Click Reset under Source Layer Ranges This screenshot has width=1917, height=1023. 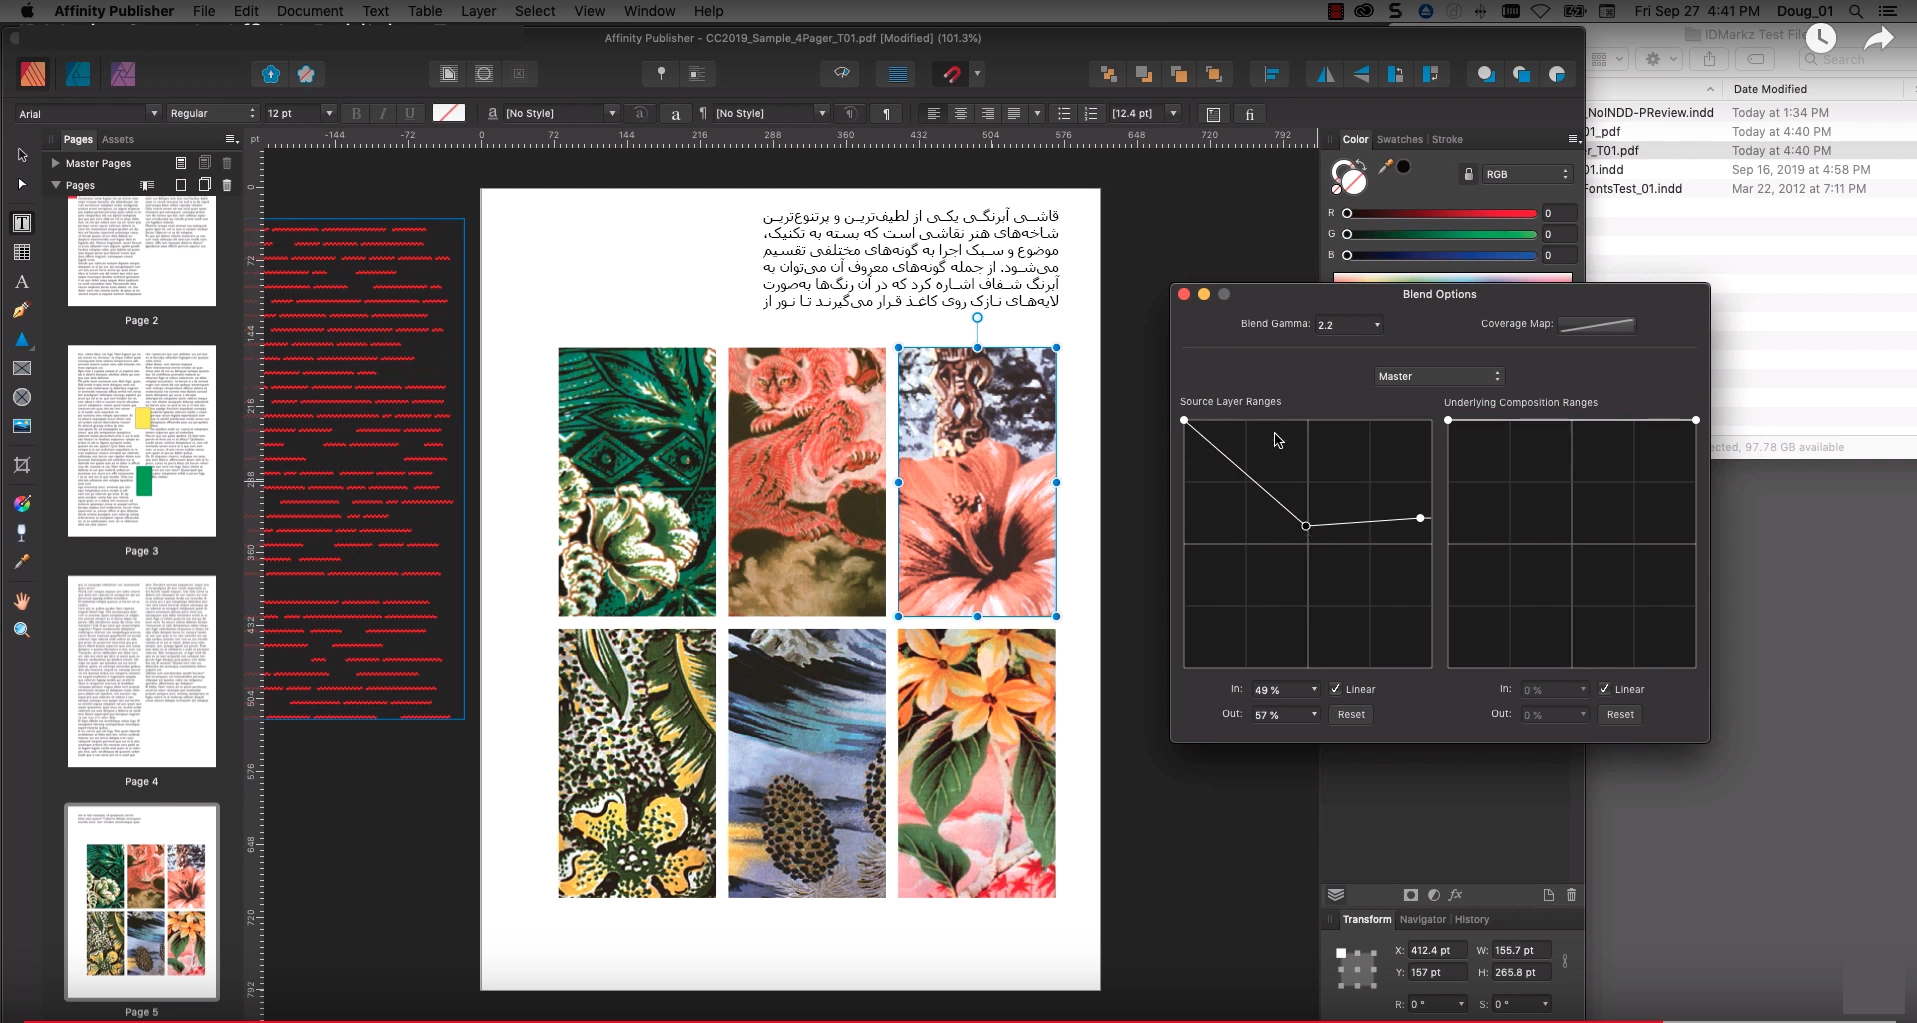[1351, 714]
